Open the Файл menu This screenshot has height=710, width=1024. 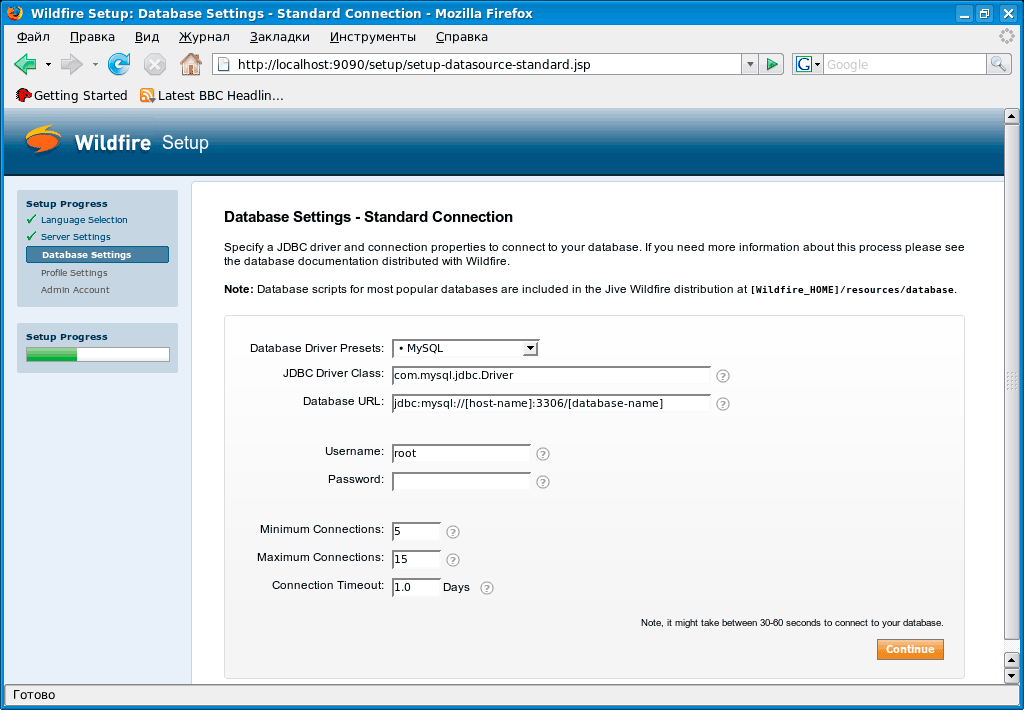click(33, 37)
